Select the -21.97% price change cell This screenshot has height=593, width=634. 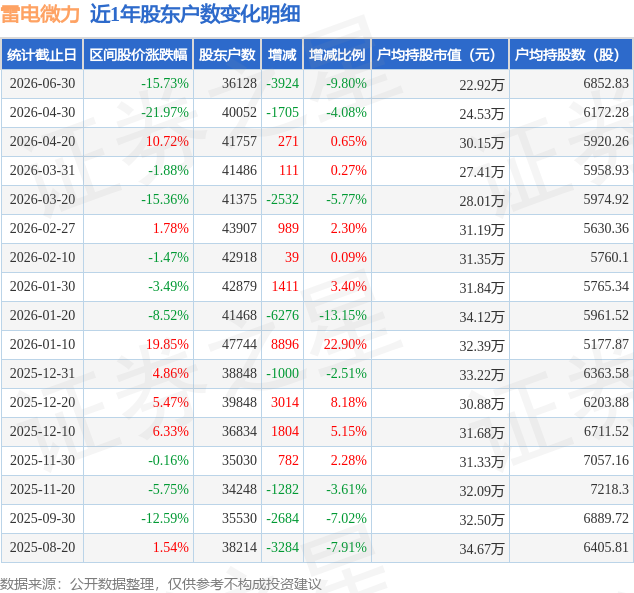(165, 112)
